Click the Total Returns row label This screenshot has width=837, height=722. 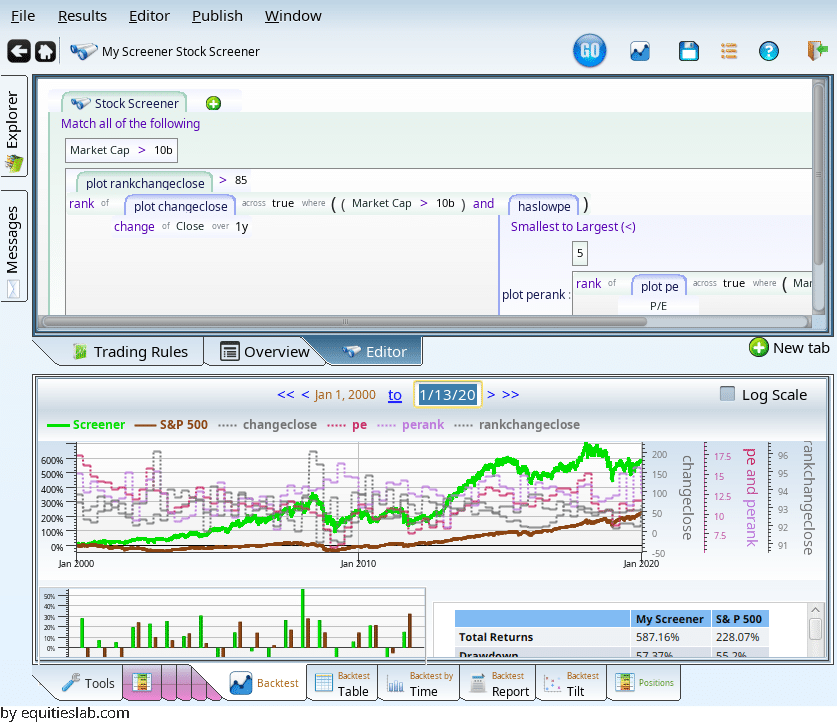496,637
